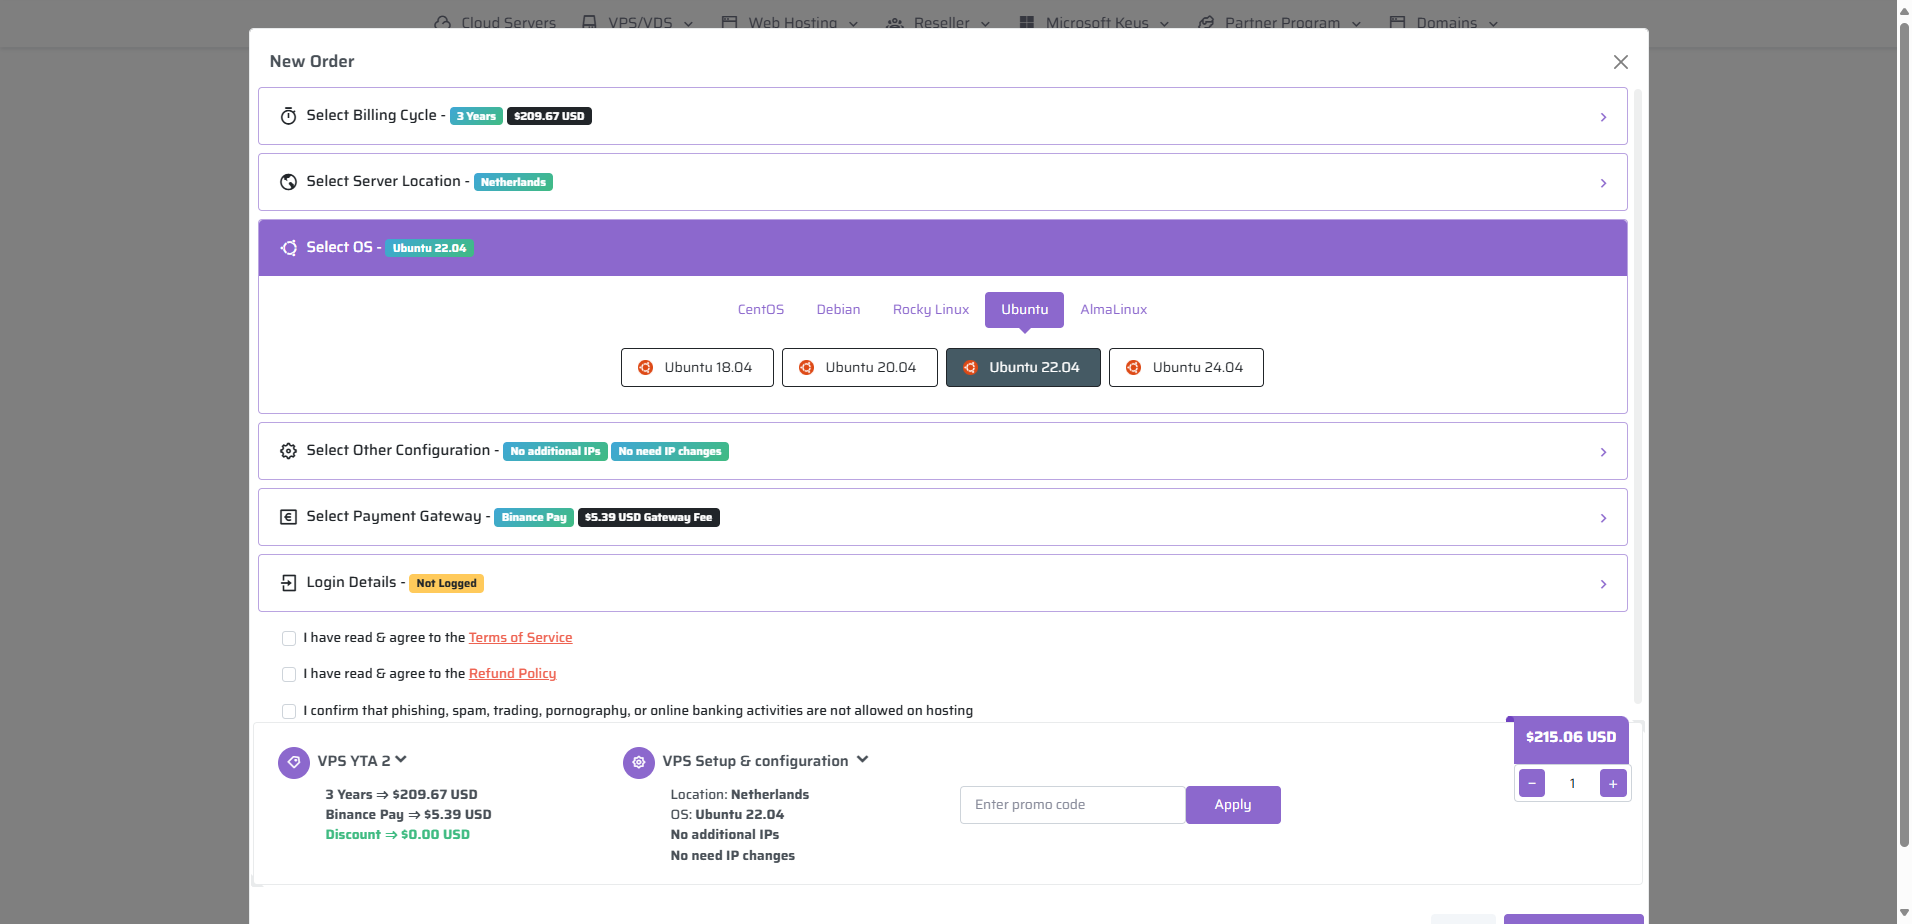The width and height of the screenshot is (1912, 924).
Task: Open the VPS/VDS dropdown in the navigation
Action: [x=689, y=23]
